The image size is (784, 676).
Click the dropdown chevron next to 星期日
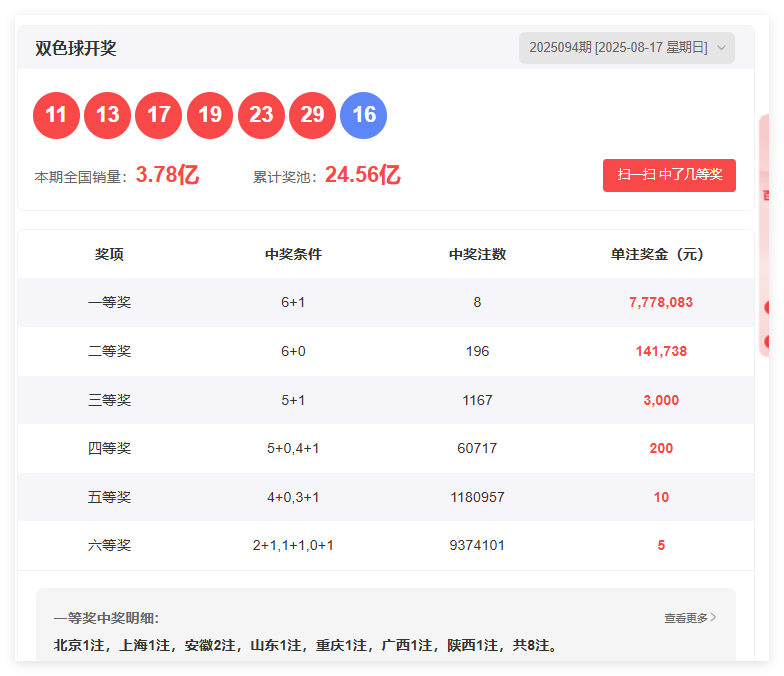[721, 48]
